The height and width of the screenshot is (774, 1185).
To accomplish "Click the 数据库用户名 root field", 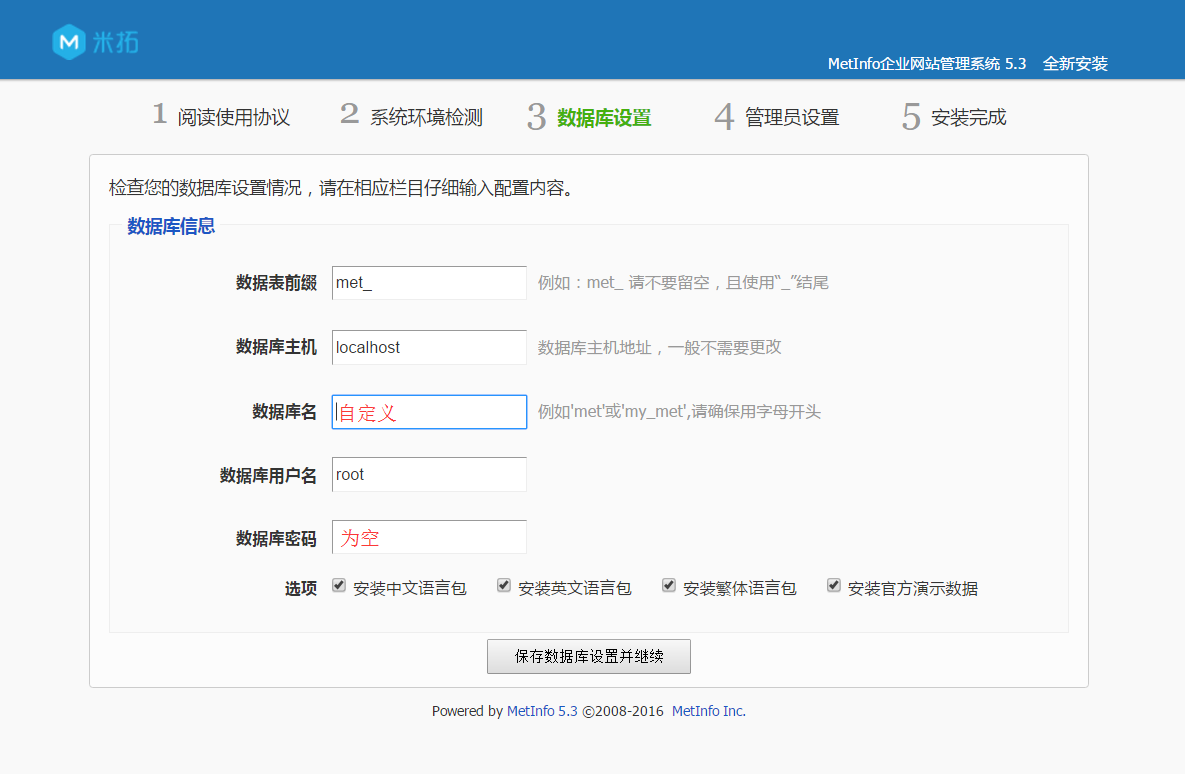I will pyautogui.click(x=429, y=475).
